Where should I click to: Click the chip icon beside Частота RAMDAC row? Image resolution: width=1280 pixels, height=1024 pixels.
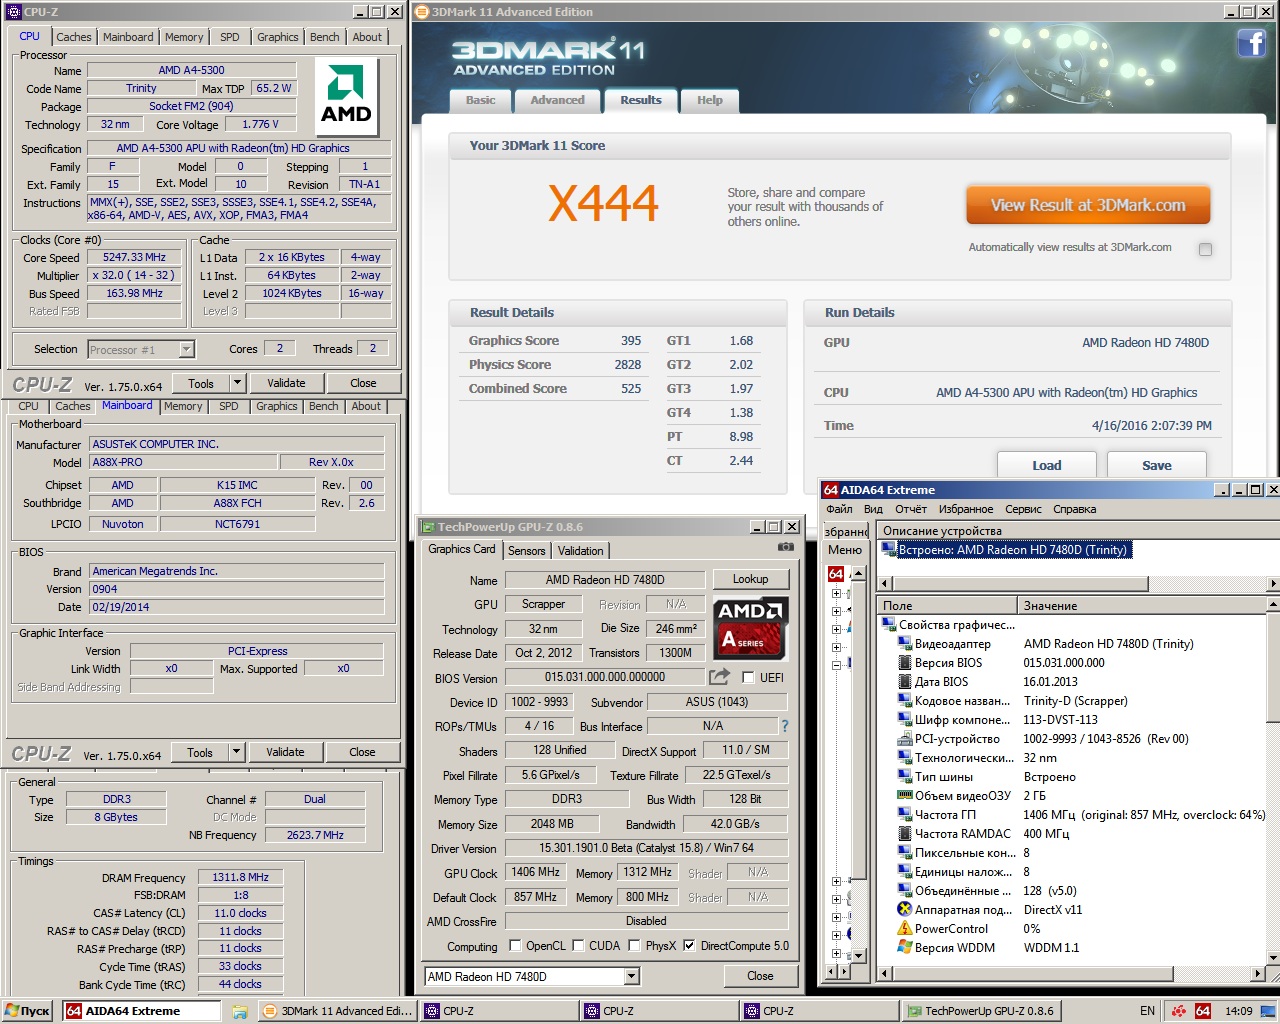click(x=905, y=834)
